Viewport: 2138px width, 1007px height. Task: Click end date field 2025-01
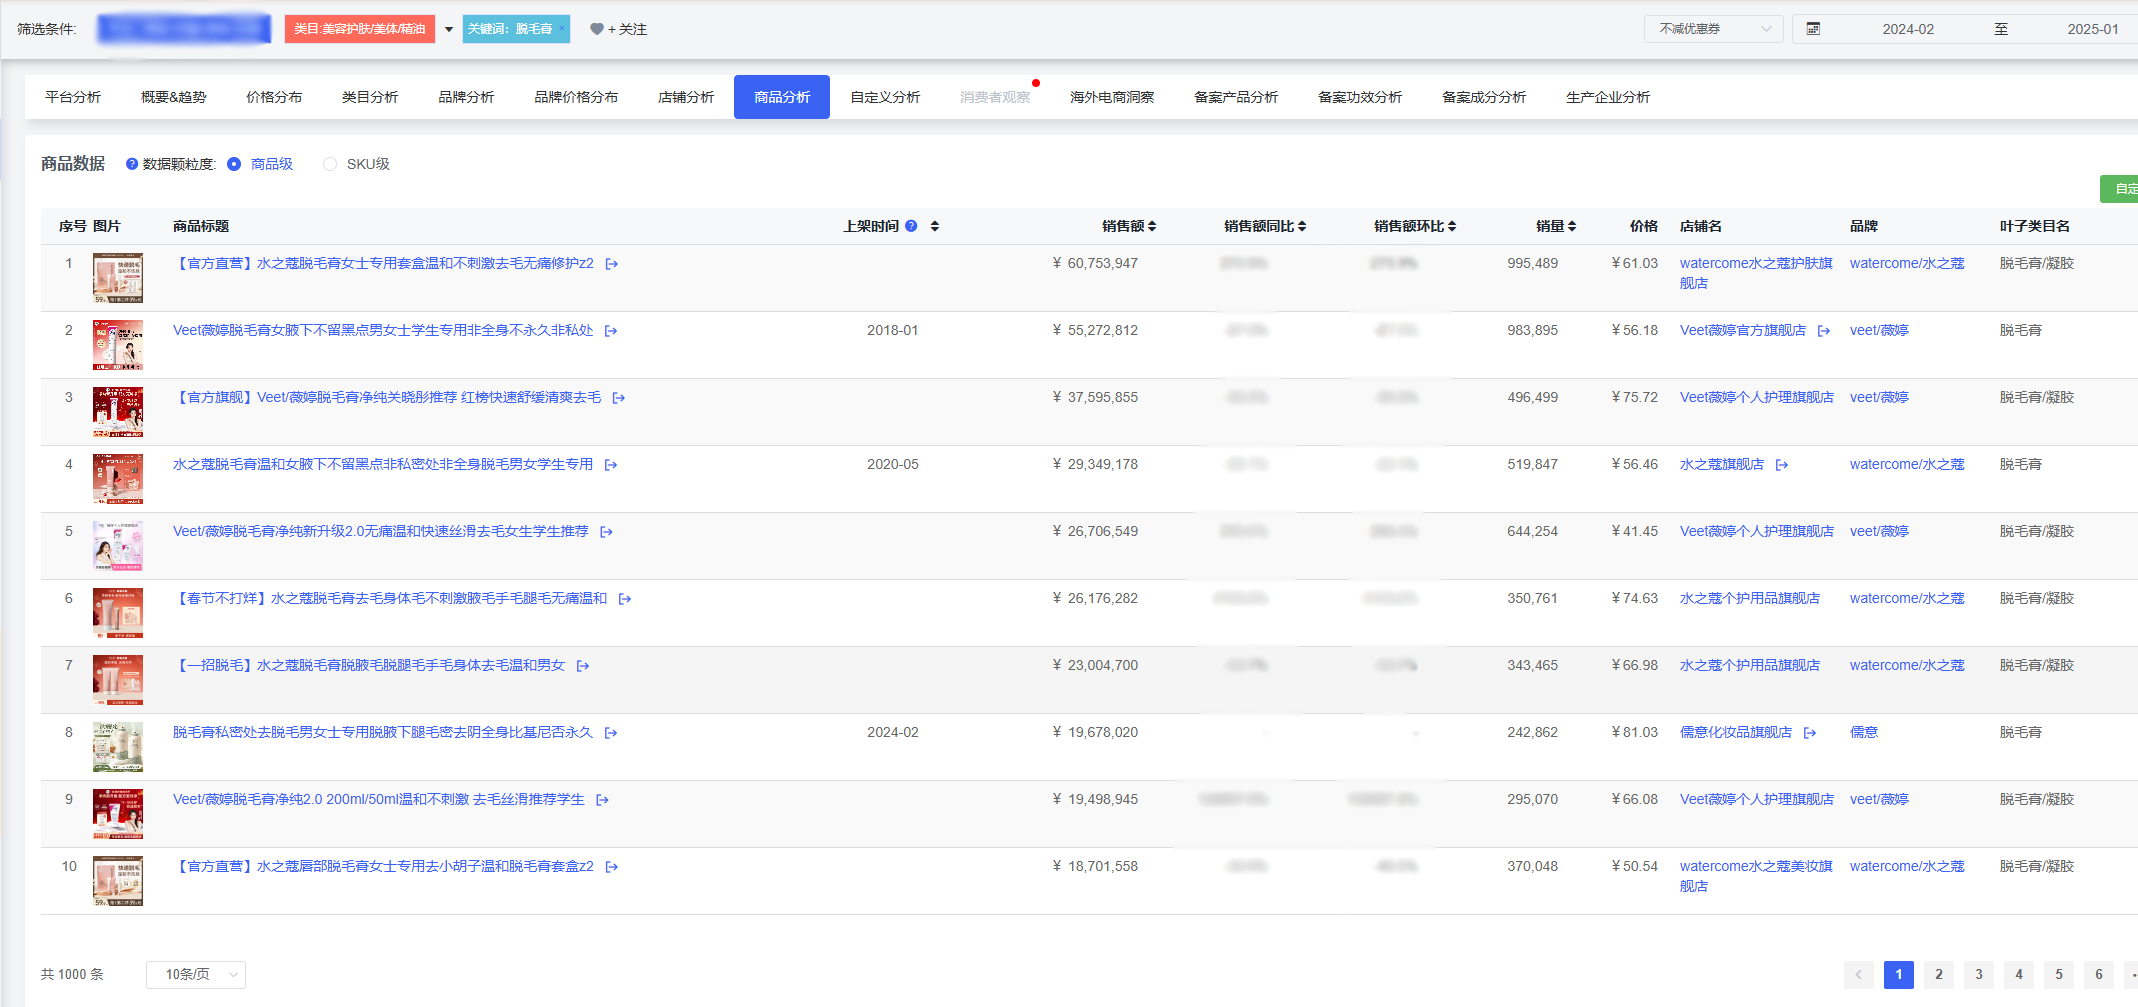tap(2093, 29)
